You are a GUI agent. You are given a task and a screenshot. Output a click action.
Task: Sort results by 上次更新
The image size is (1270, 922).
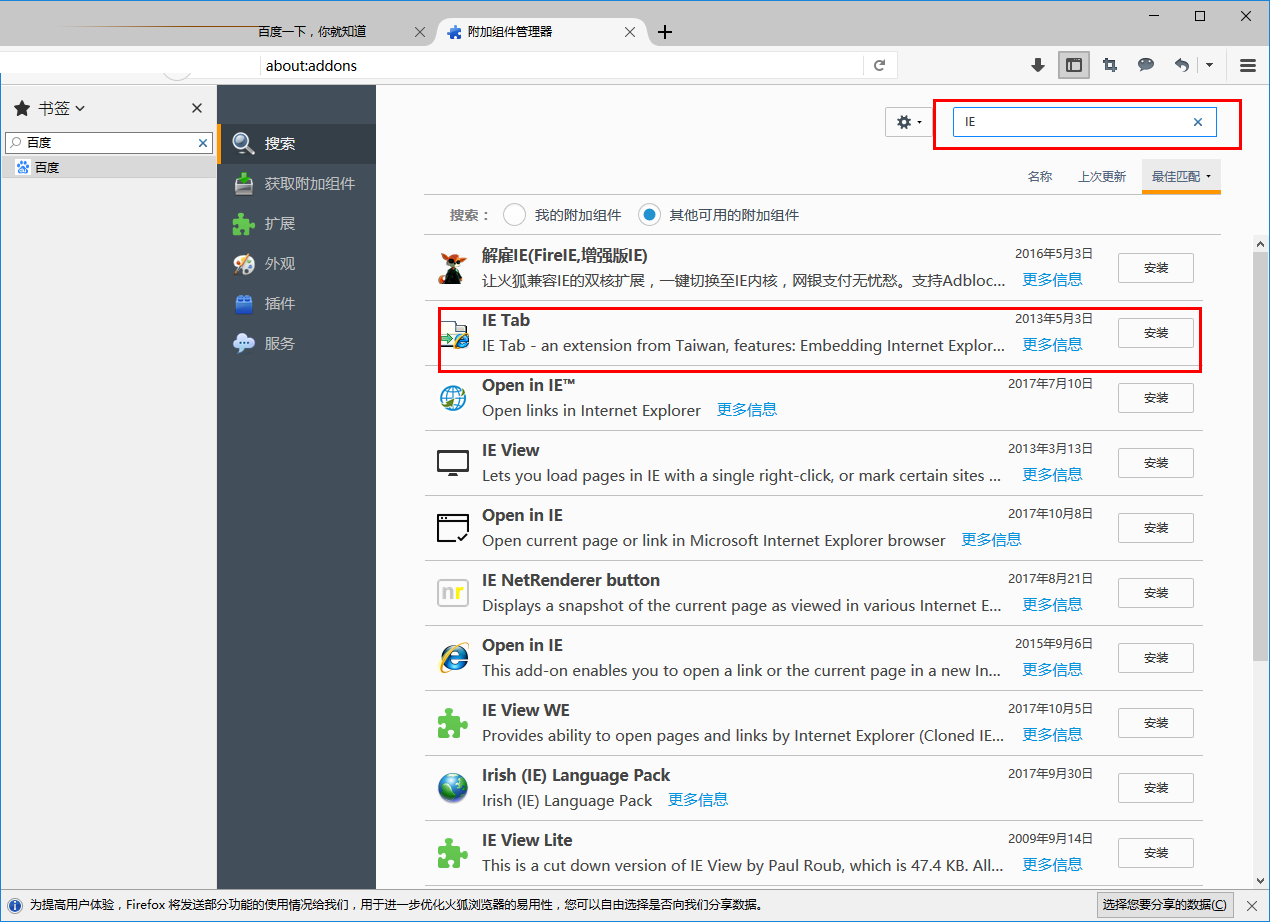click(1102, 176)
